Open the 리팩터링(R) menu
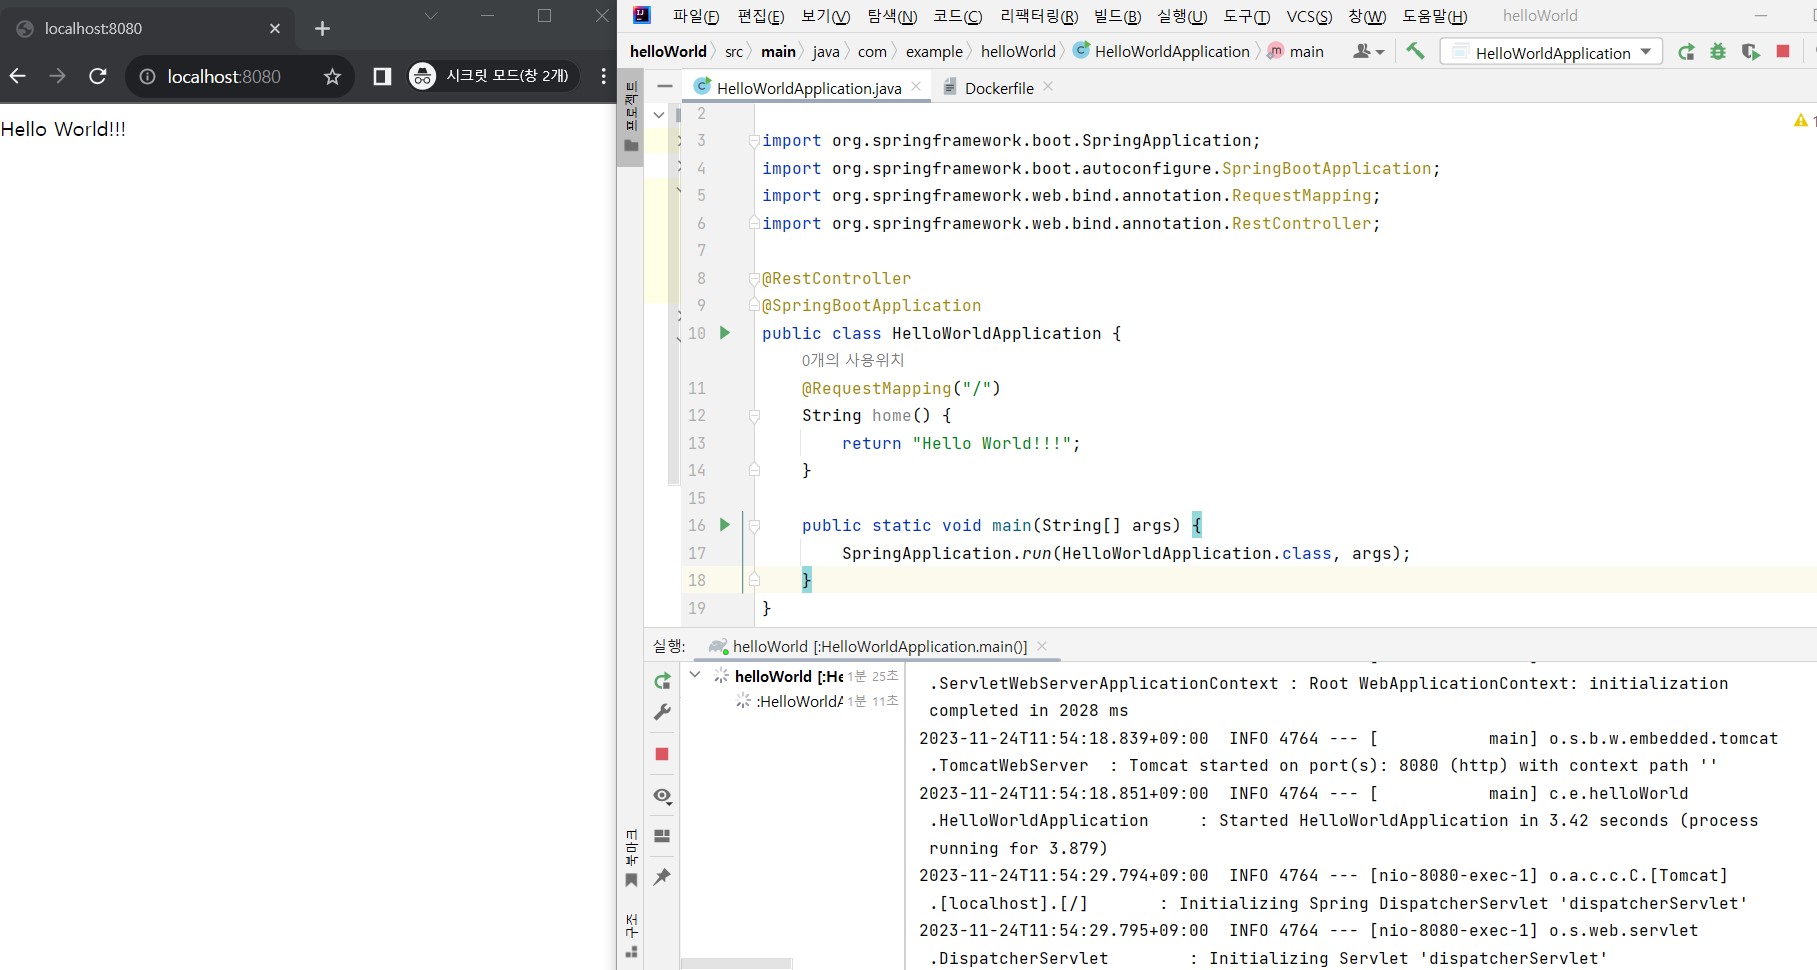Image resolution: width=1817 pixels, height=970 pixels. click(1039, 16)
